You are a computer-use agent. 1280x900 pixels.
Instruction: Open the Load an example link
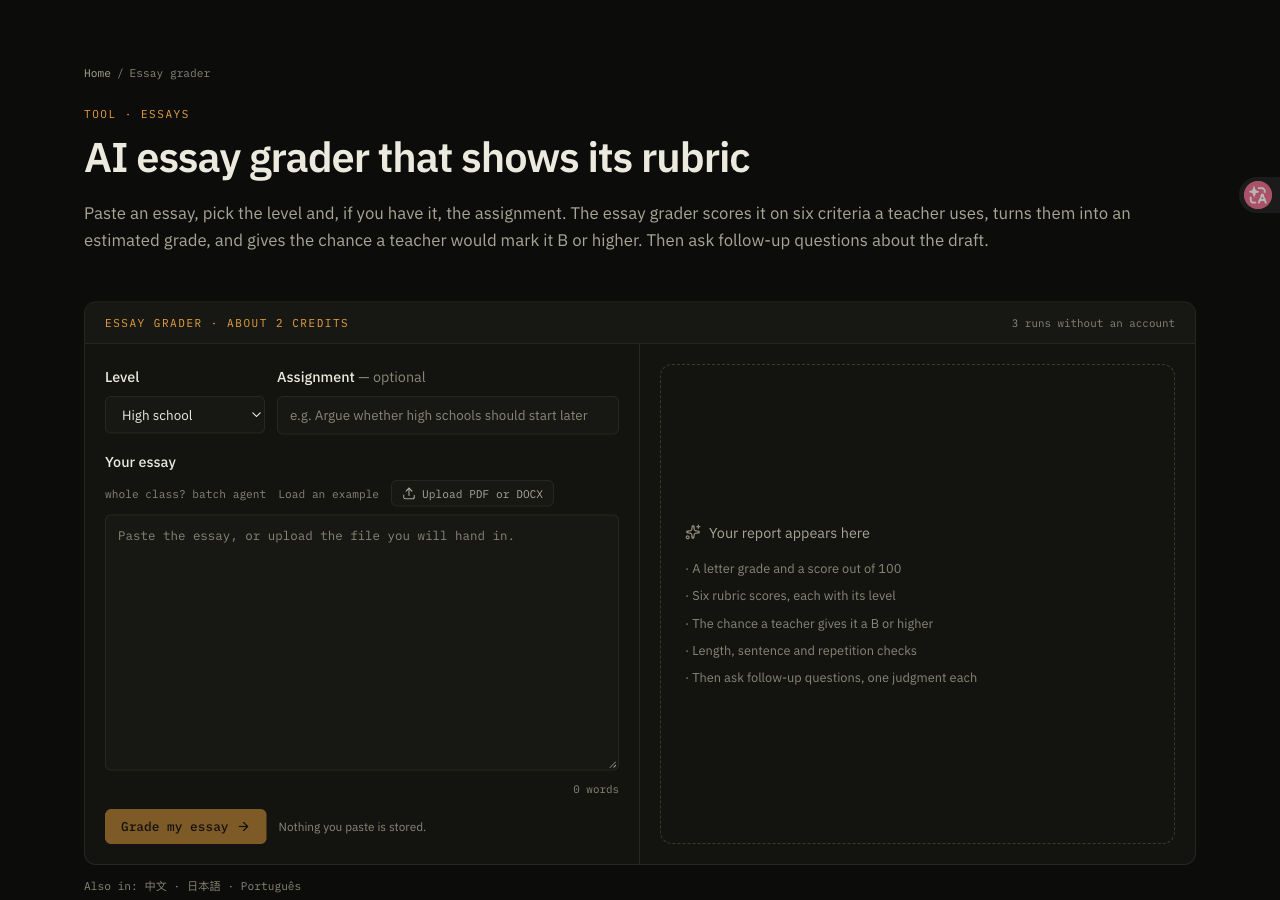pos(328,494)
